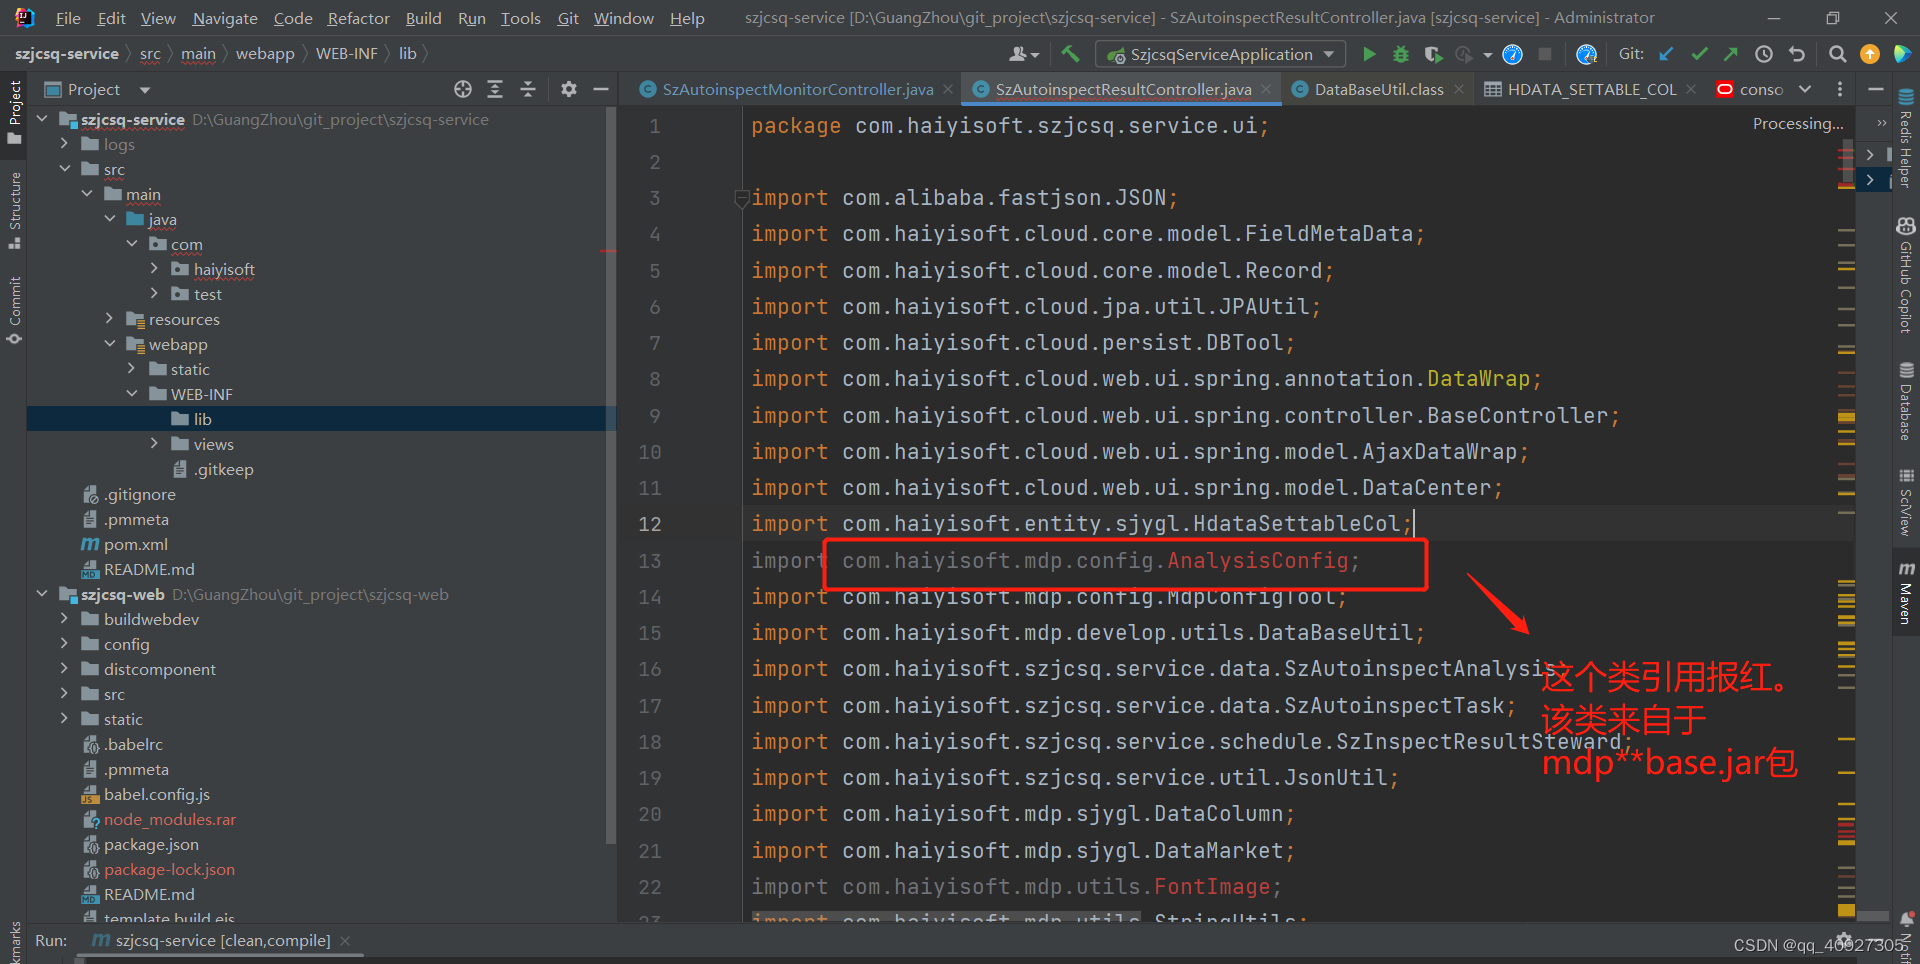This screenshot has width=1920, height=964.
Task: Open the Structure tool window
Action: pyautogui.click(x=14, y=211)
